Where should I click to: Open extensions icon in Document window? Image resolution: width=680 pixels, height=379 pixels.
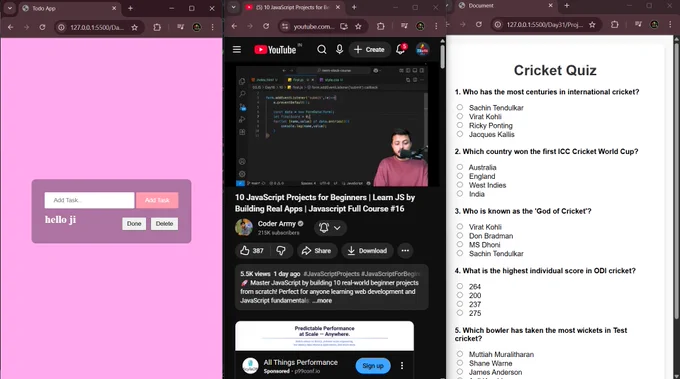tap(615, 25)
